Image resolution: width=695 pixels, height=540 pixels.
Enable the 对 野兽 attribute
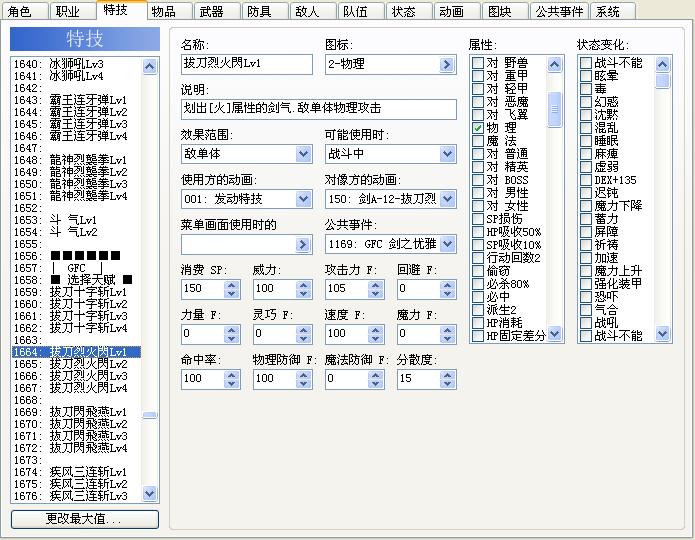click(477, 63)
